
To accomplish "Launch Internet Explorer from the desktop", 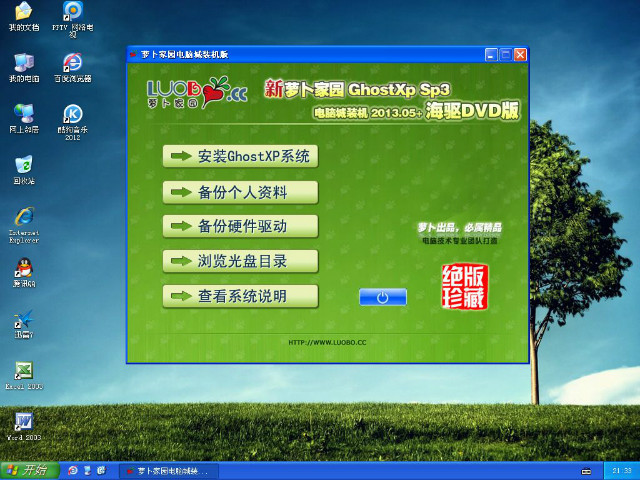I will [24, 225].
